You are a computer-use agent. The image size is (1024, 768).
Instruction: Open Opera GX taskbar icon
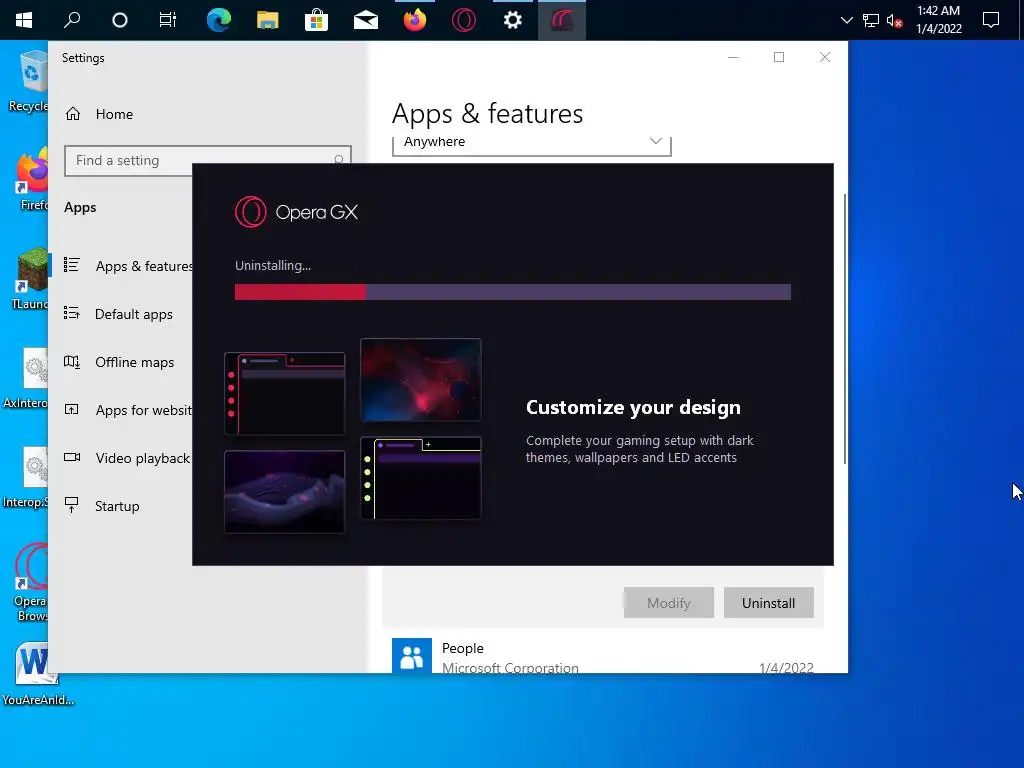tap(464, 20)
